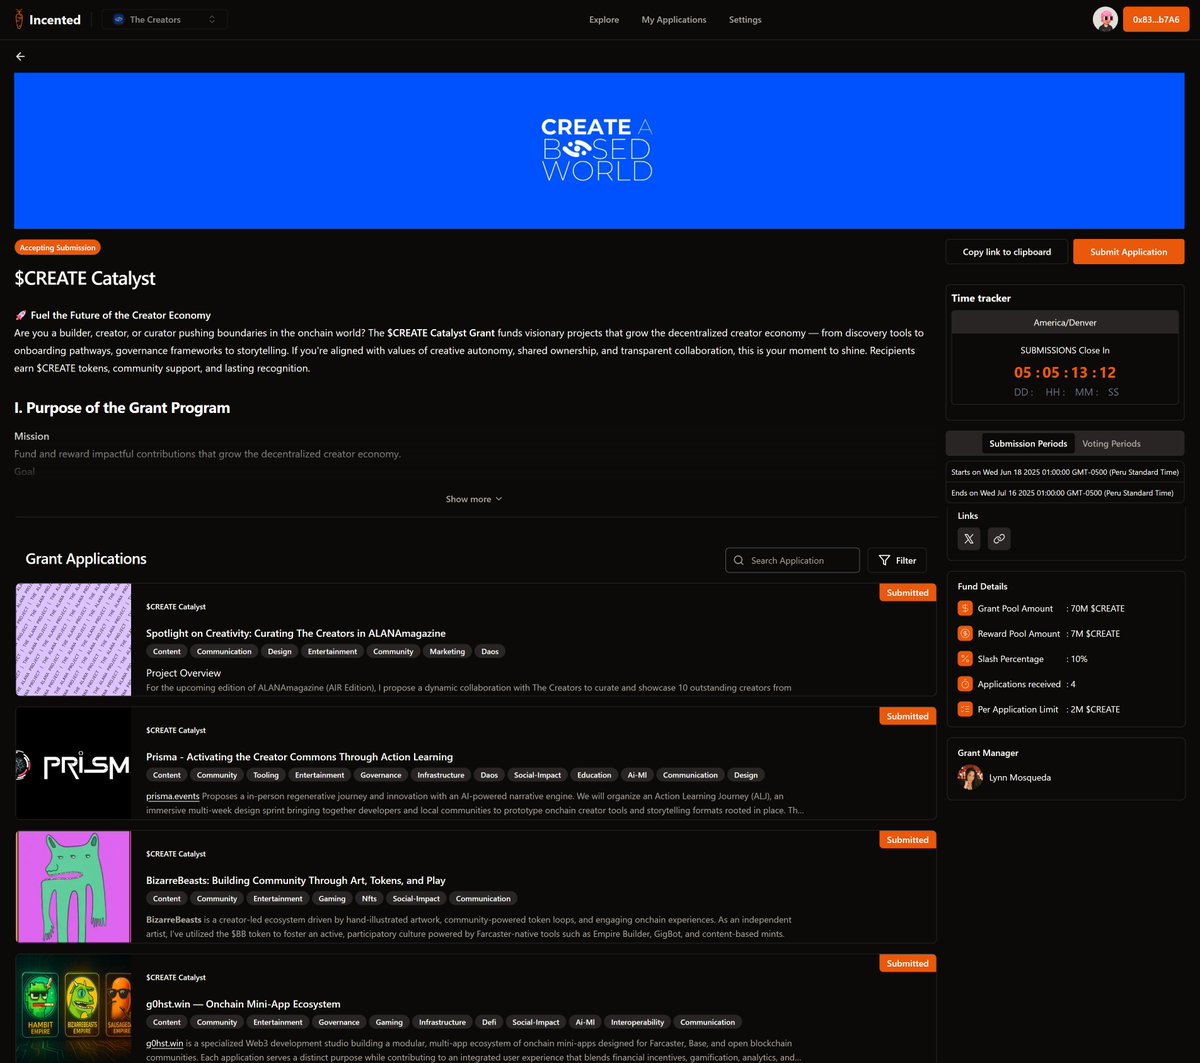Click the countdown timer 05:05:13:12
Viewport: 1200px width, 1063px height.
point(1065,373)
